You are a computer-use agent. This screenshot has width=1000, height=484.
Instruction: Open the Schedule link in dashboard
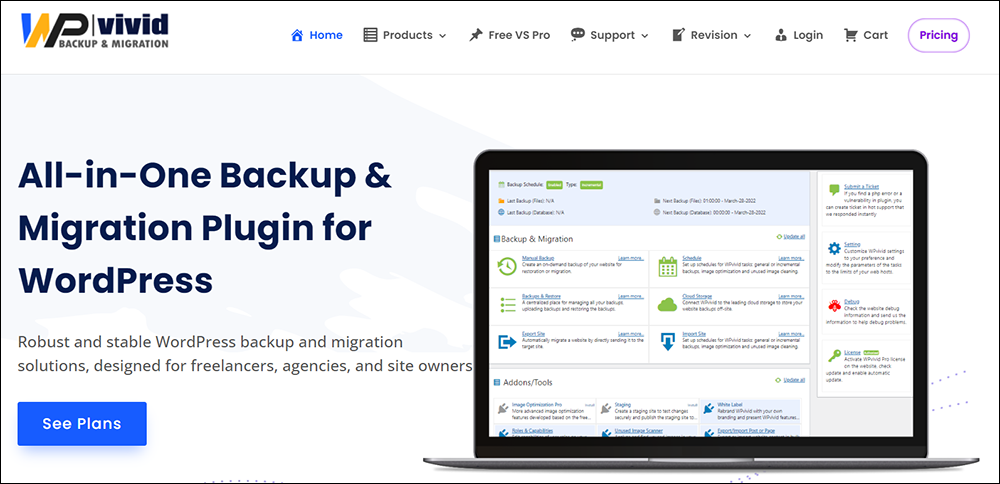[x=692, y=258]
